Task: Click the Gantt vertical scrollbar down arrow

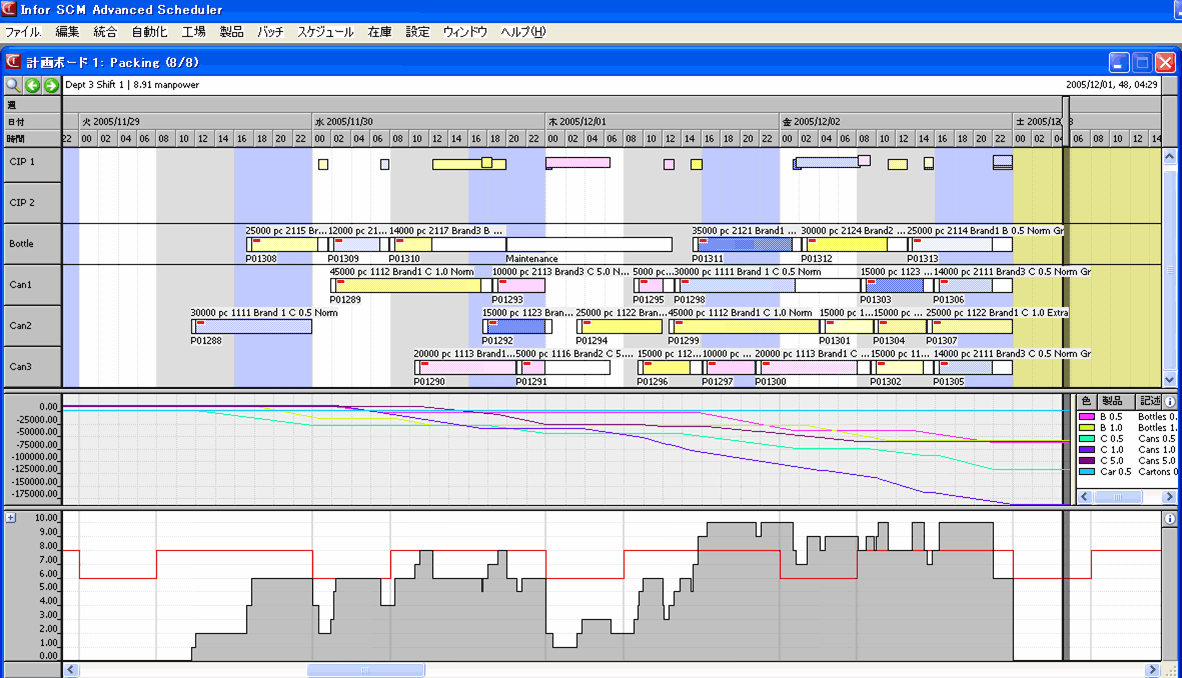Action: coord(1170,380)
